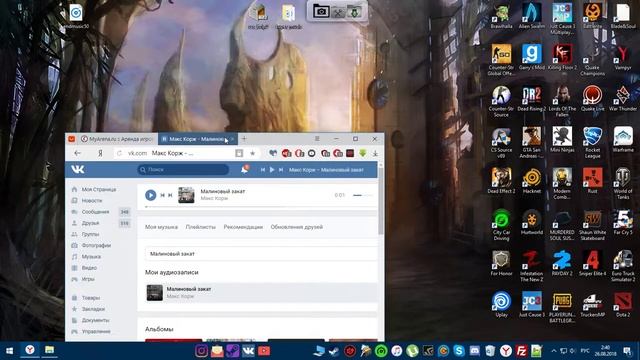Open the World of Tanks desktop shortcut

(622, 184)
